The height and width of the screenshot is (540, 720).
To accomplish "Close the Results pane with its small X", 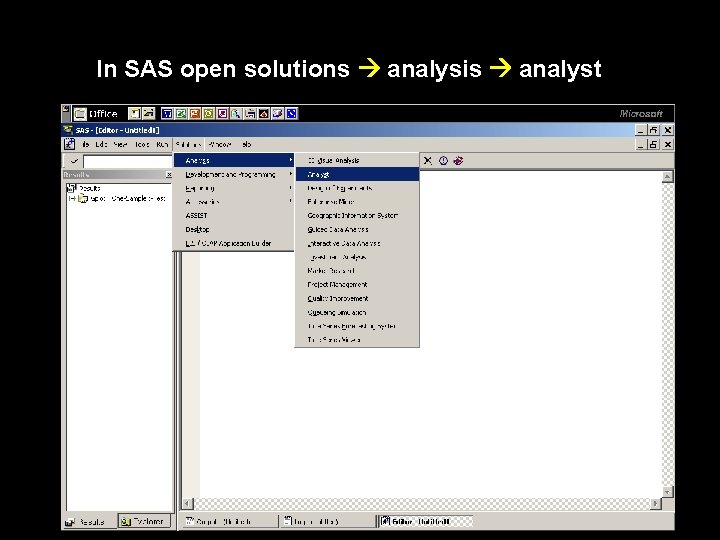I will (169, 174).
